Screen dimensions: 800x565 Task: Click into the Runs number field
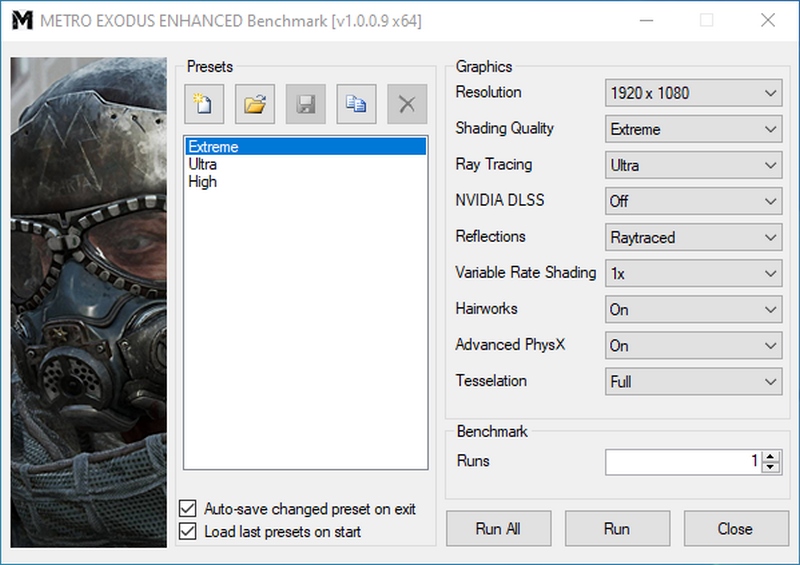682,461
